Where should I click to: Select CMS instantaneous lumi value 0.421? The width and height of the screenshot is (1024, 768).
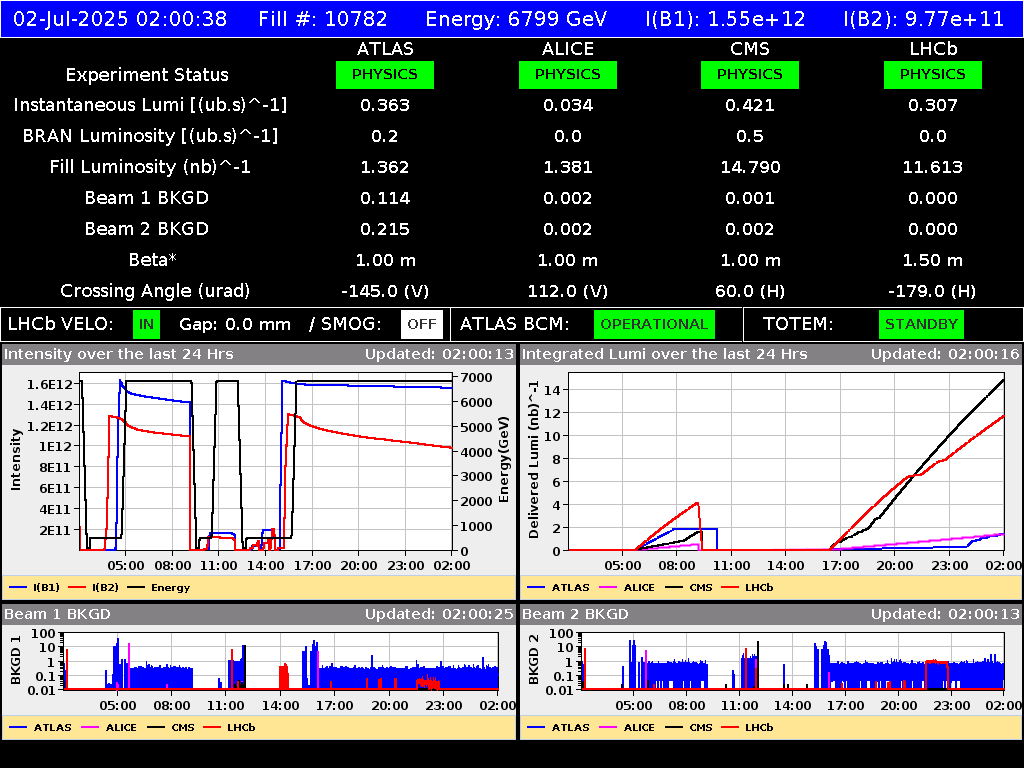point(750,105)
